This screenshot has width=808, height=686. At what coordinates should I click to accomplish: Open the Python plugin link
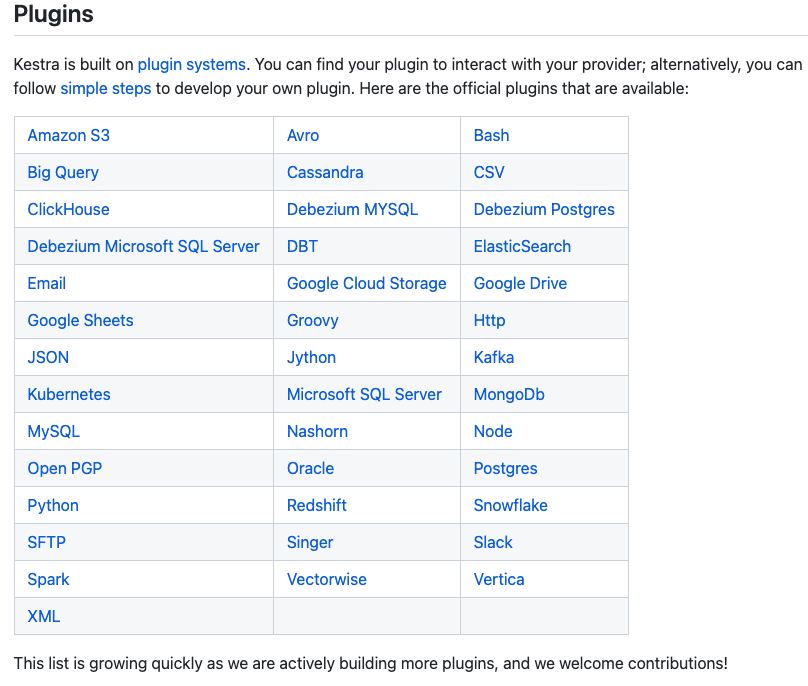coord(53,506)
